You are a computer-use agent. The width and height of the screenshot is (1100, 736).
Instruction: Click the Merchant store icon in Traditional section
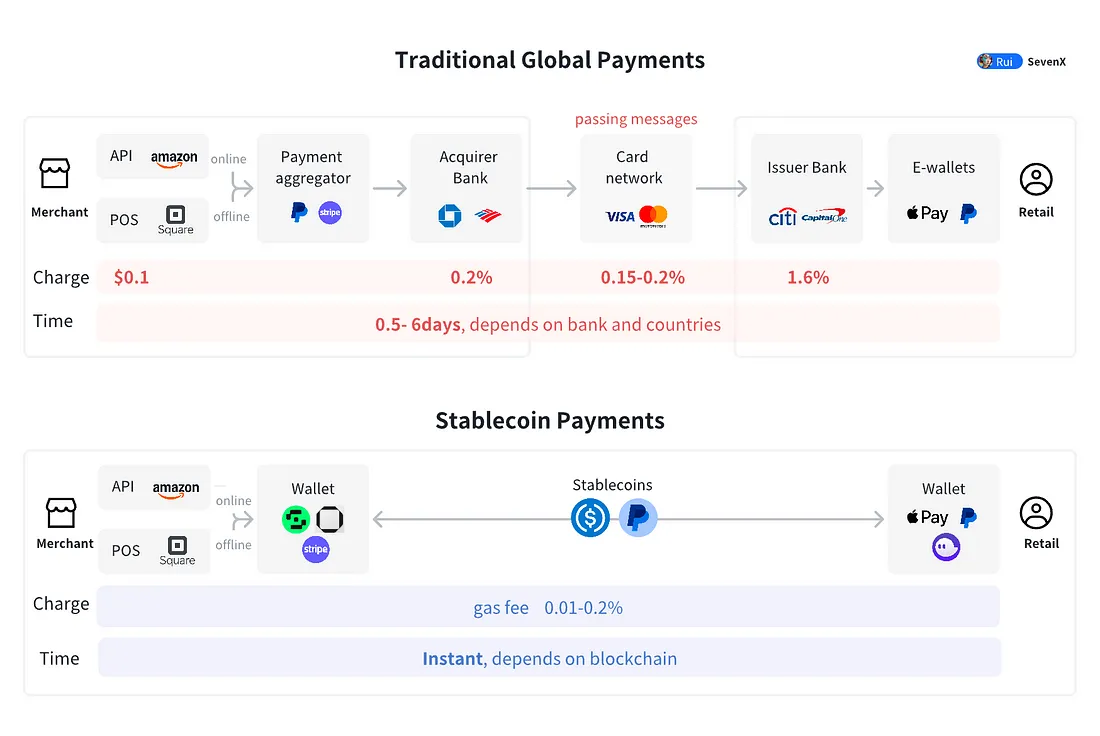[x=55, y=174]
